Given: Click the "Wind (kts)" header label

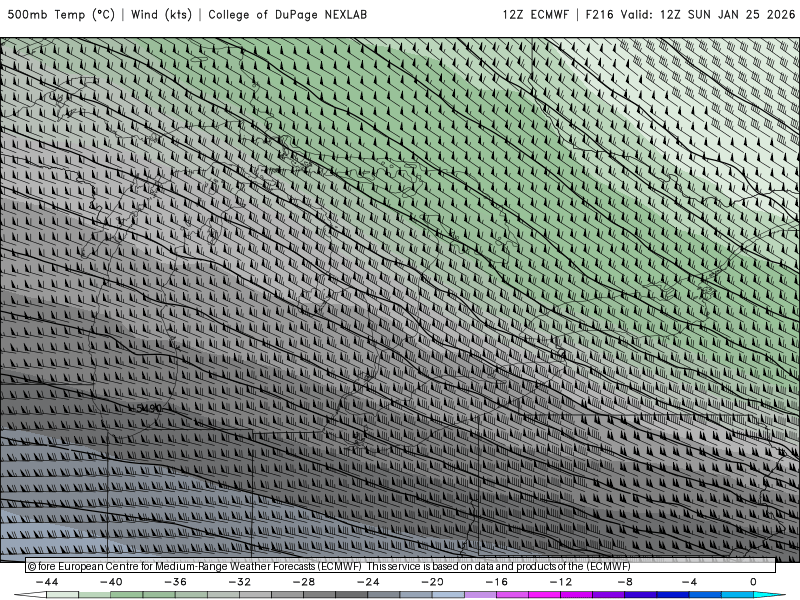Looking at the screenshot, I should click(x=161, y=15).
